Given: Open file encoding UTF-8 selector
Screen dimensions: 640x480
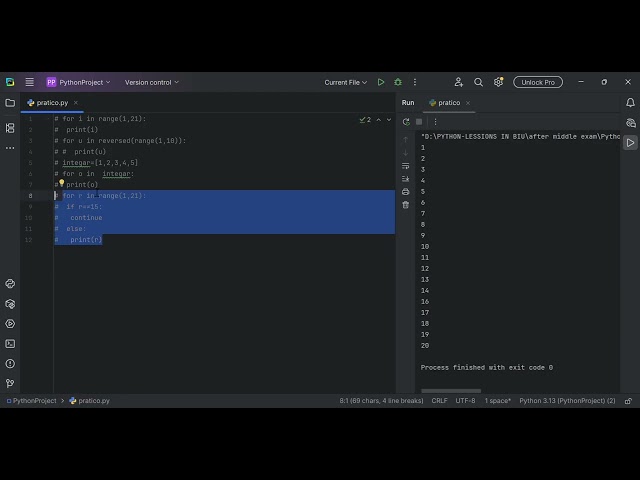Looking at the screenshot, I should (x=465, y=401).
